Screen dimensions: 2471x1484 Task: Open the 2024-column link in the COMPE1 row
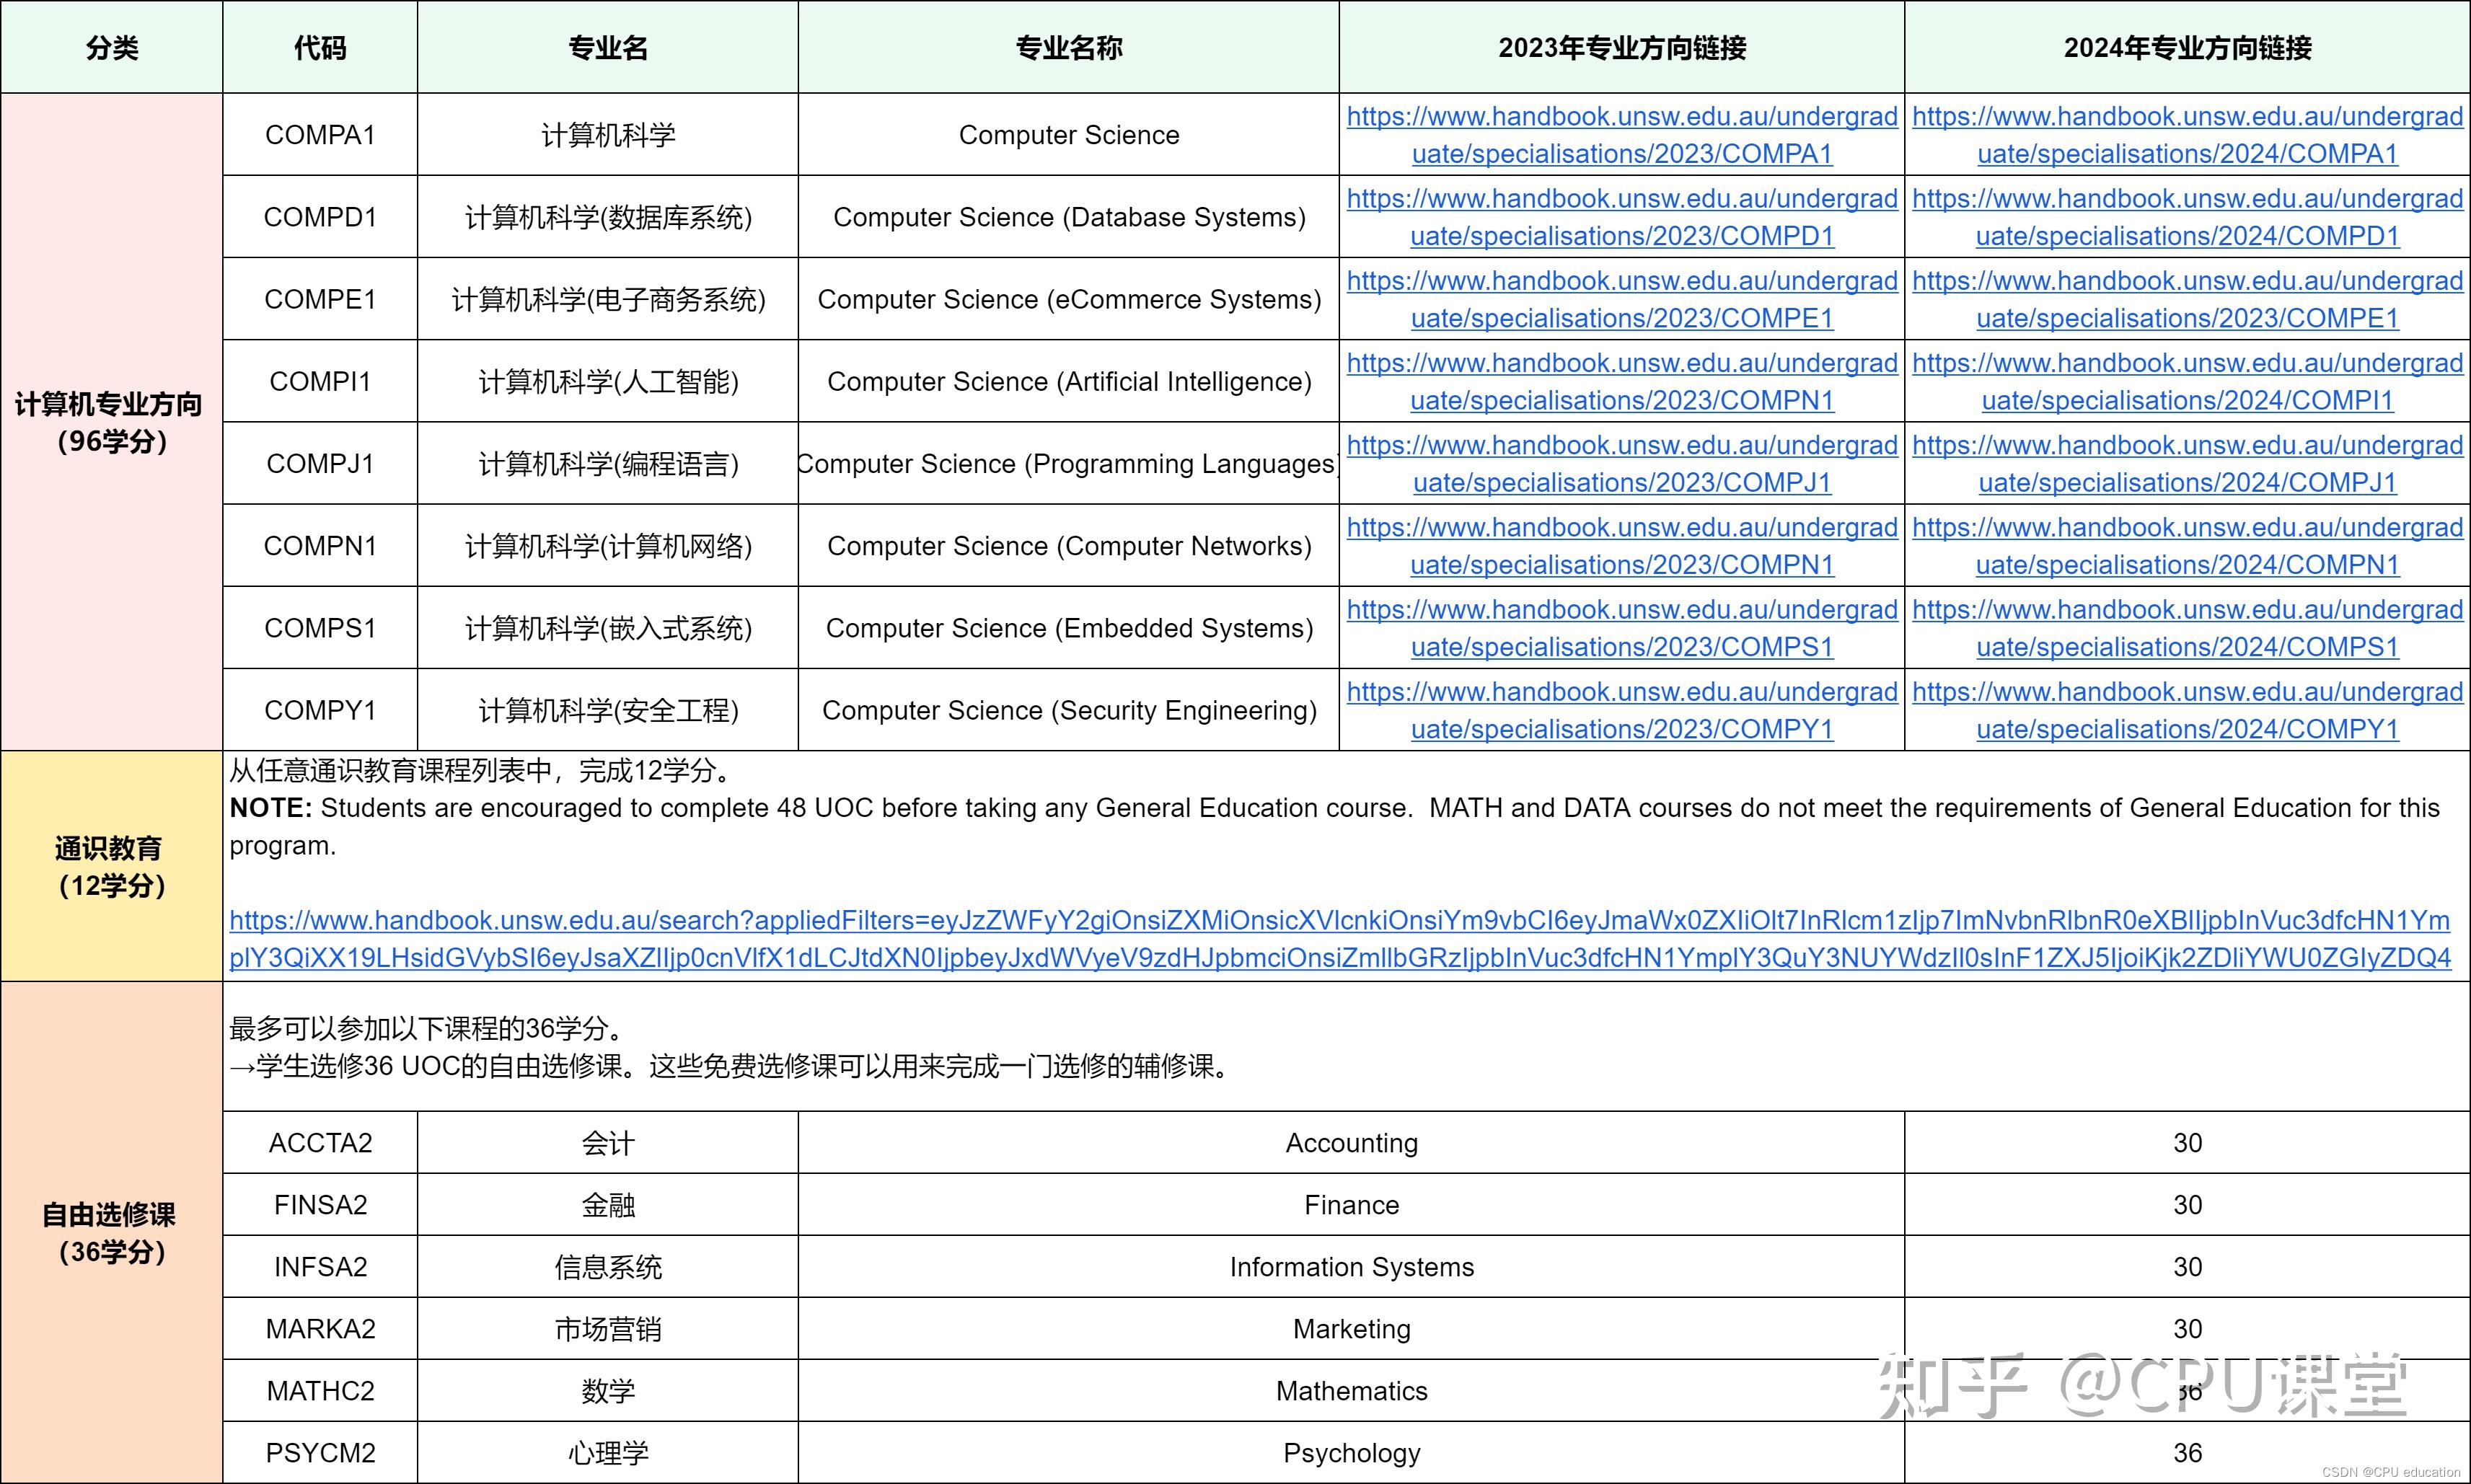(x=2187, y=299)
